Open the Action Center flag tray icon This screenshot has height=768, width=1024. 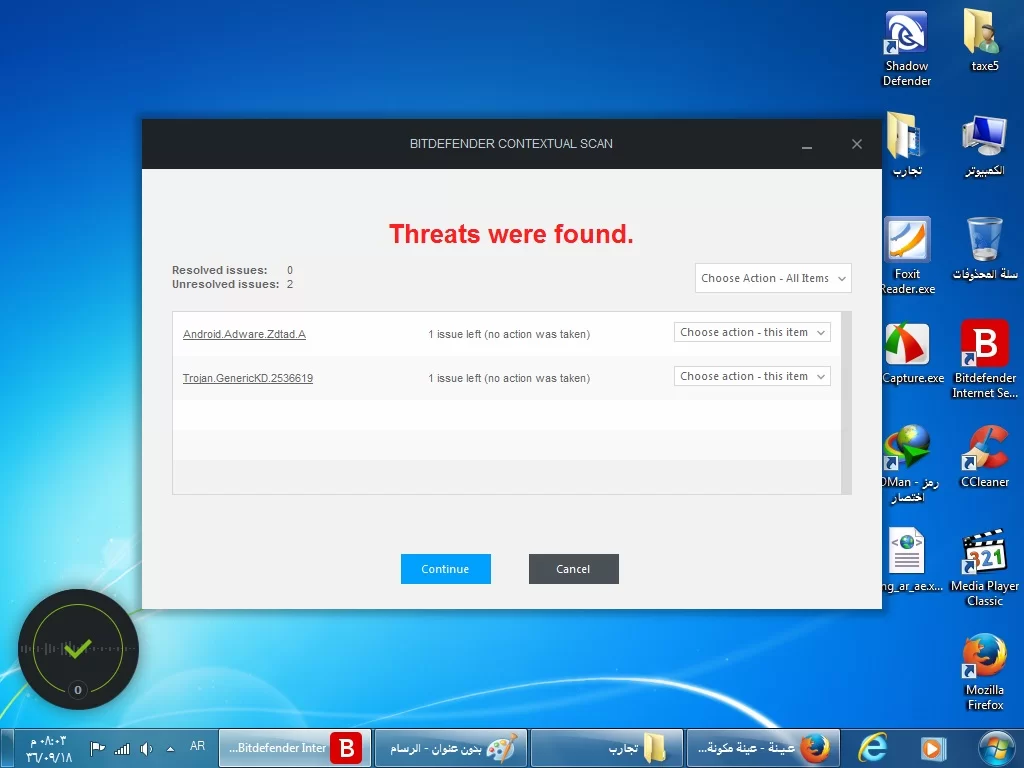(97, 748)
